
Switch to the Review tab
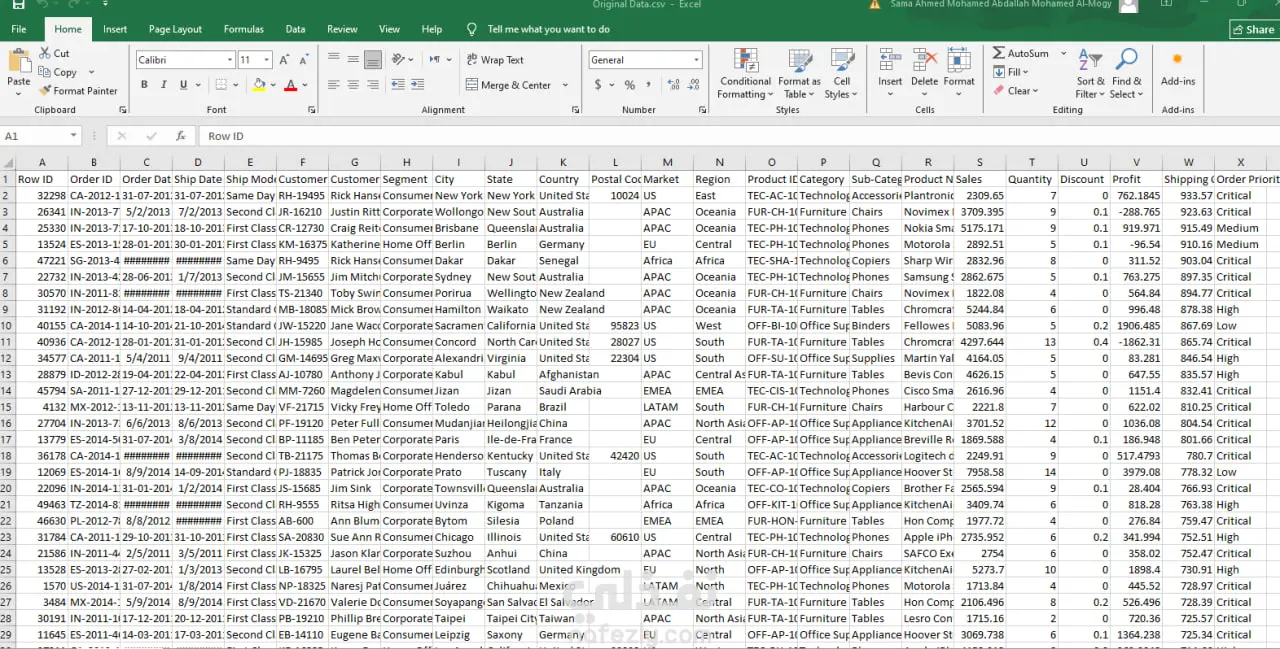pos(342,29)
